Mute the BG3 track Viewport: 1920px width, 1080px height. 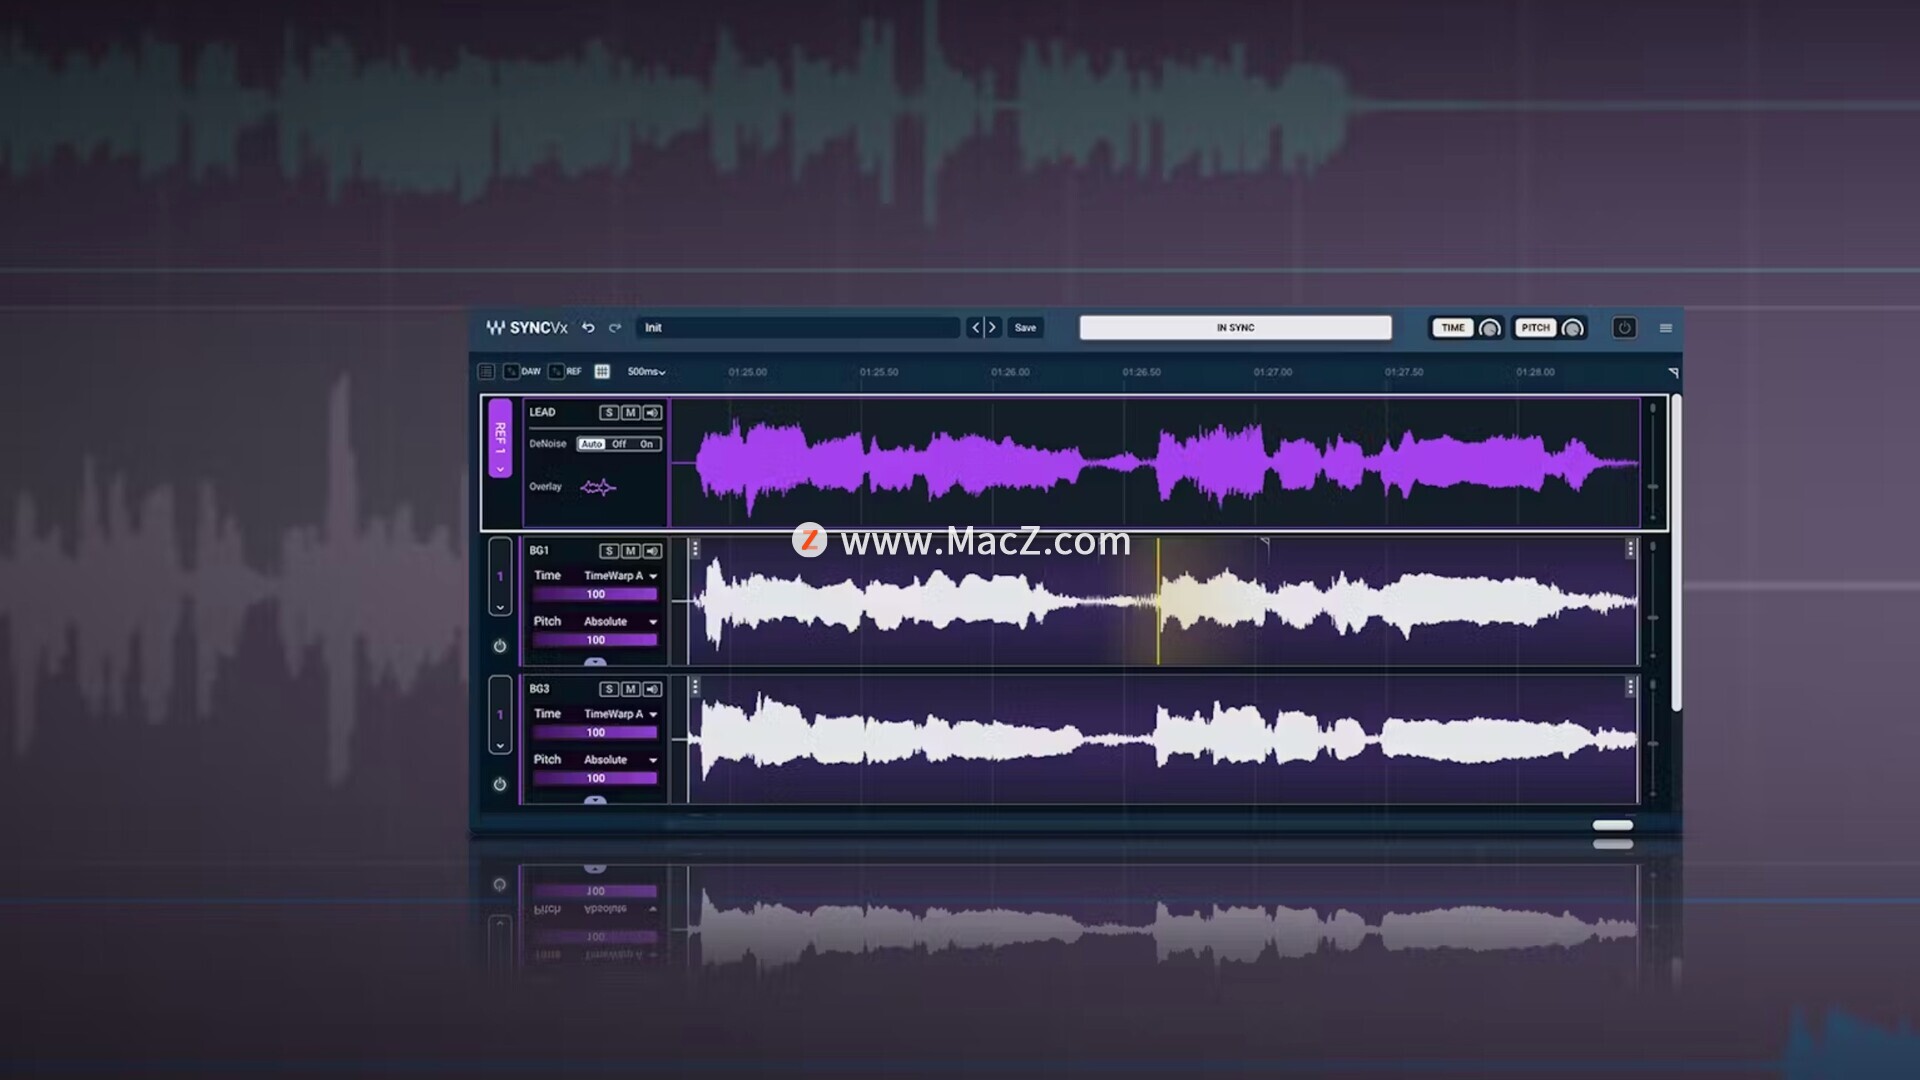630,689
